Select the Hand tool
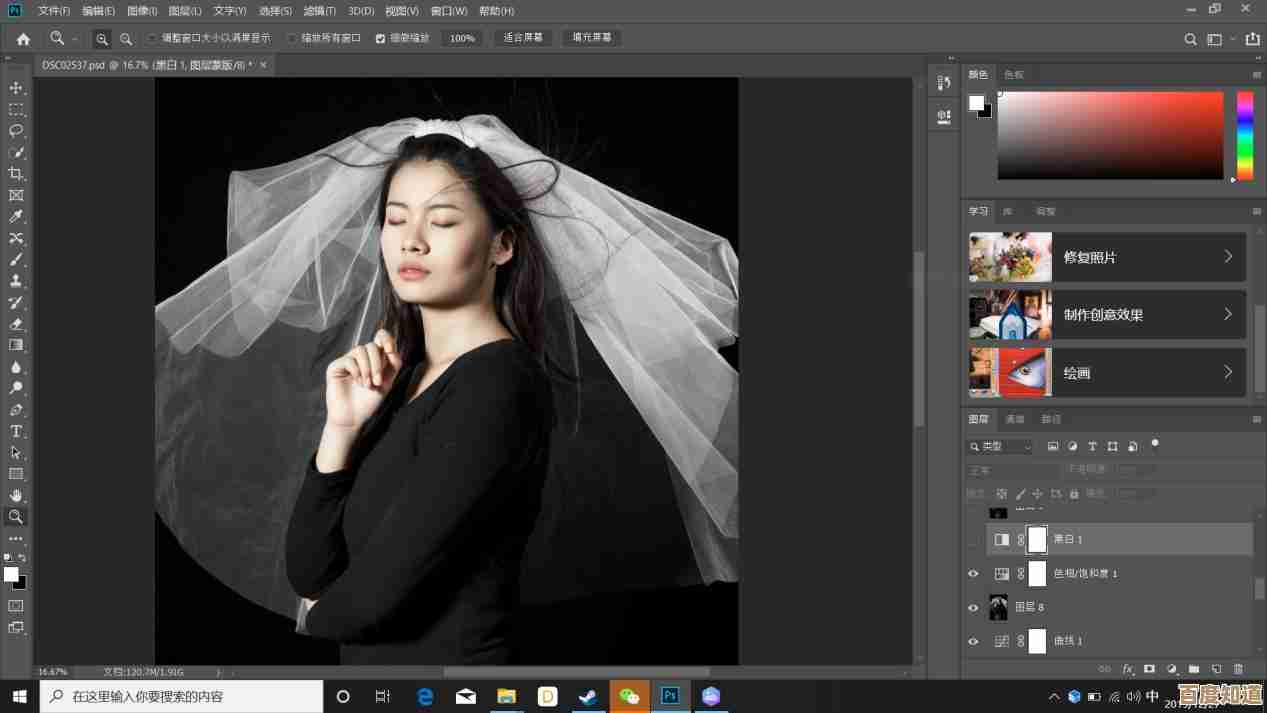The width and height of the screenshot is (1267, 713). 16,495
